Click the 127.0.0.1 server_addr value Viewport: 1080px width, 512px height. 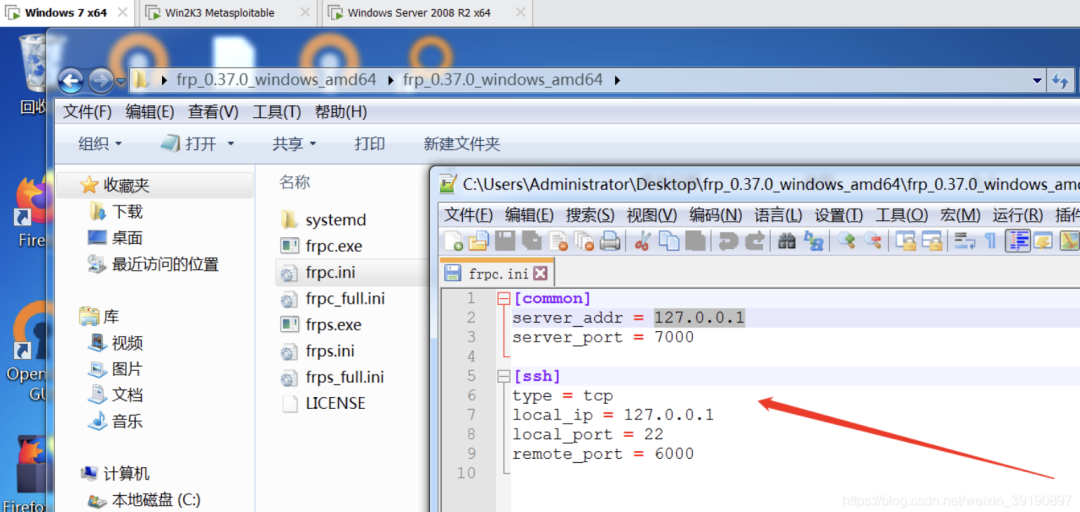[x=699, y=318]
